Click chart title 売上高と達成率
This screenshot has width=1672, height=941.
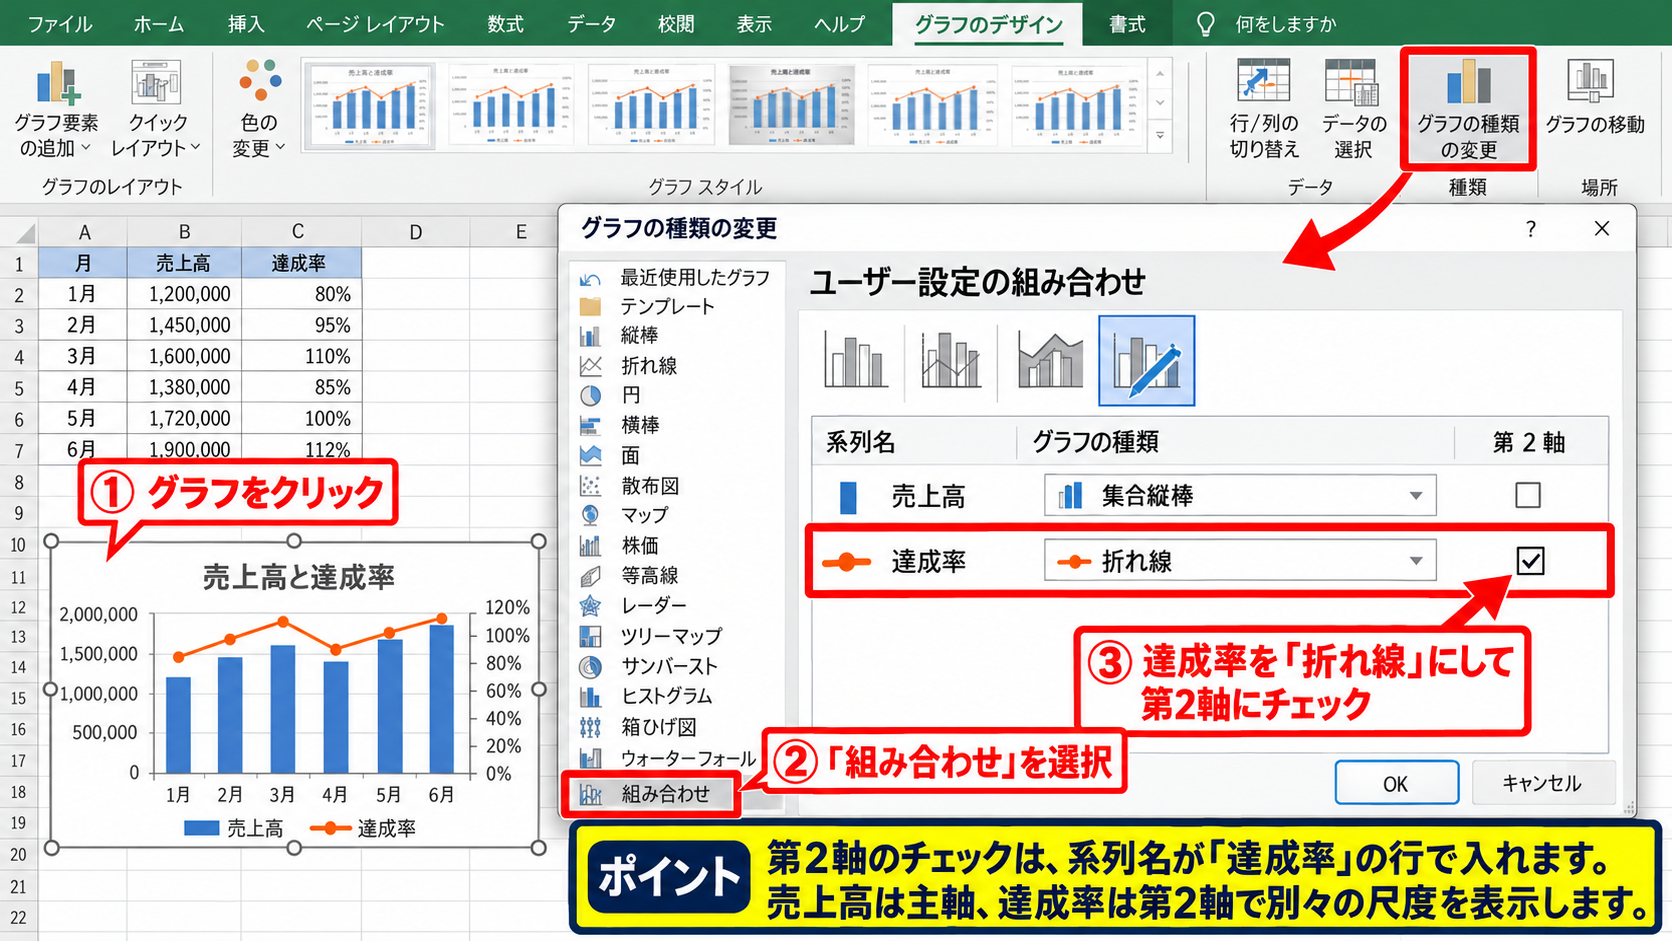(x=298, y=577)
